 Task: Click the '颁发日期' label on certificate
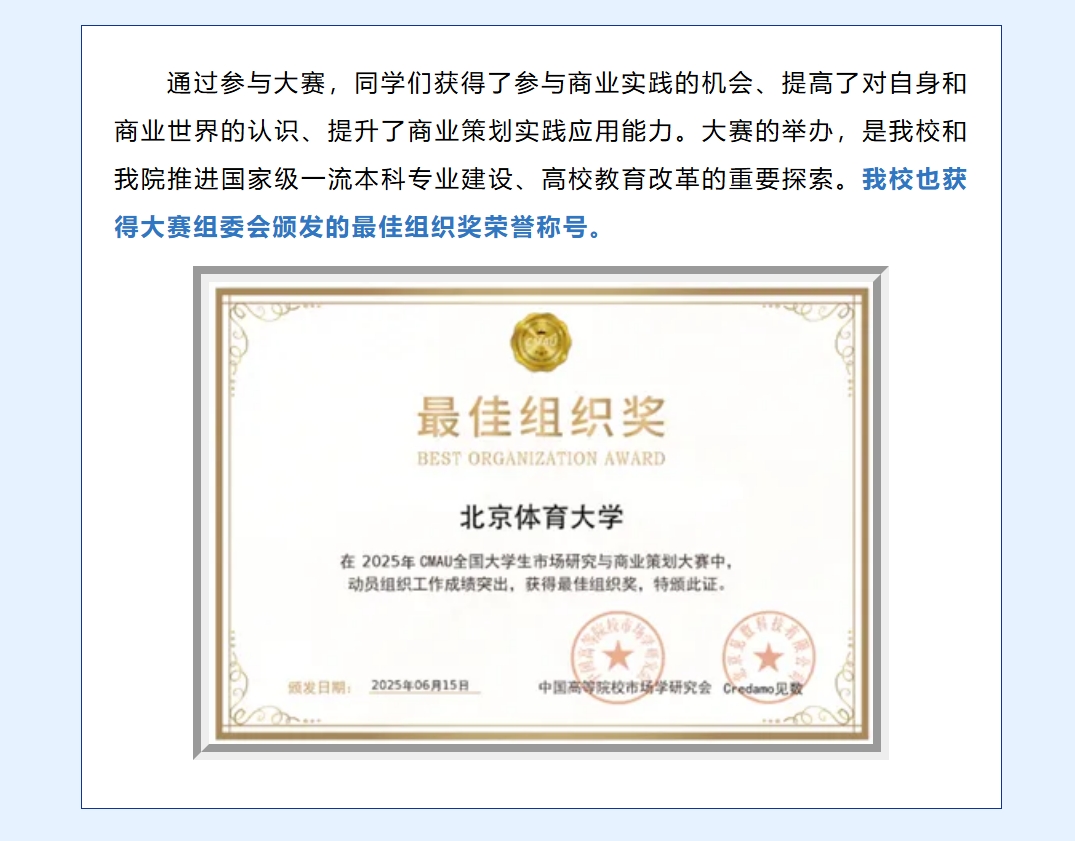pos(319,687)
